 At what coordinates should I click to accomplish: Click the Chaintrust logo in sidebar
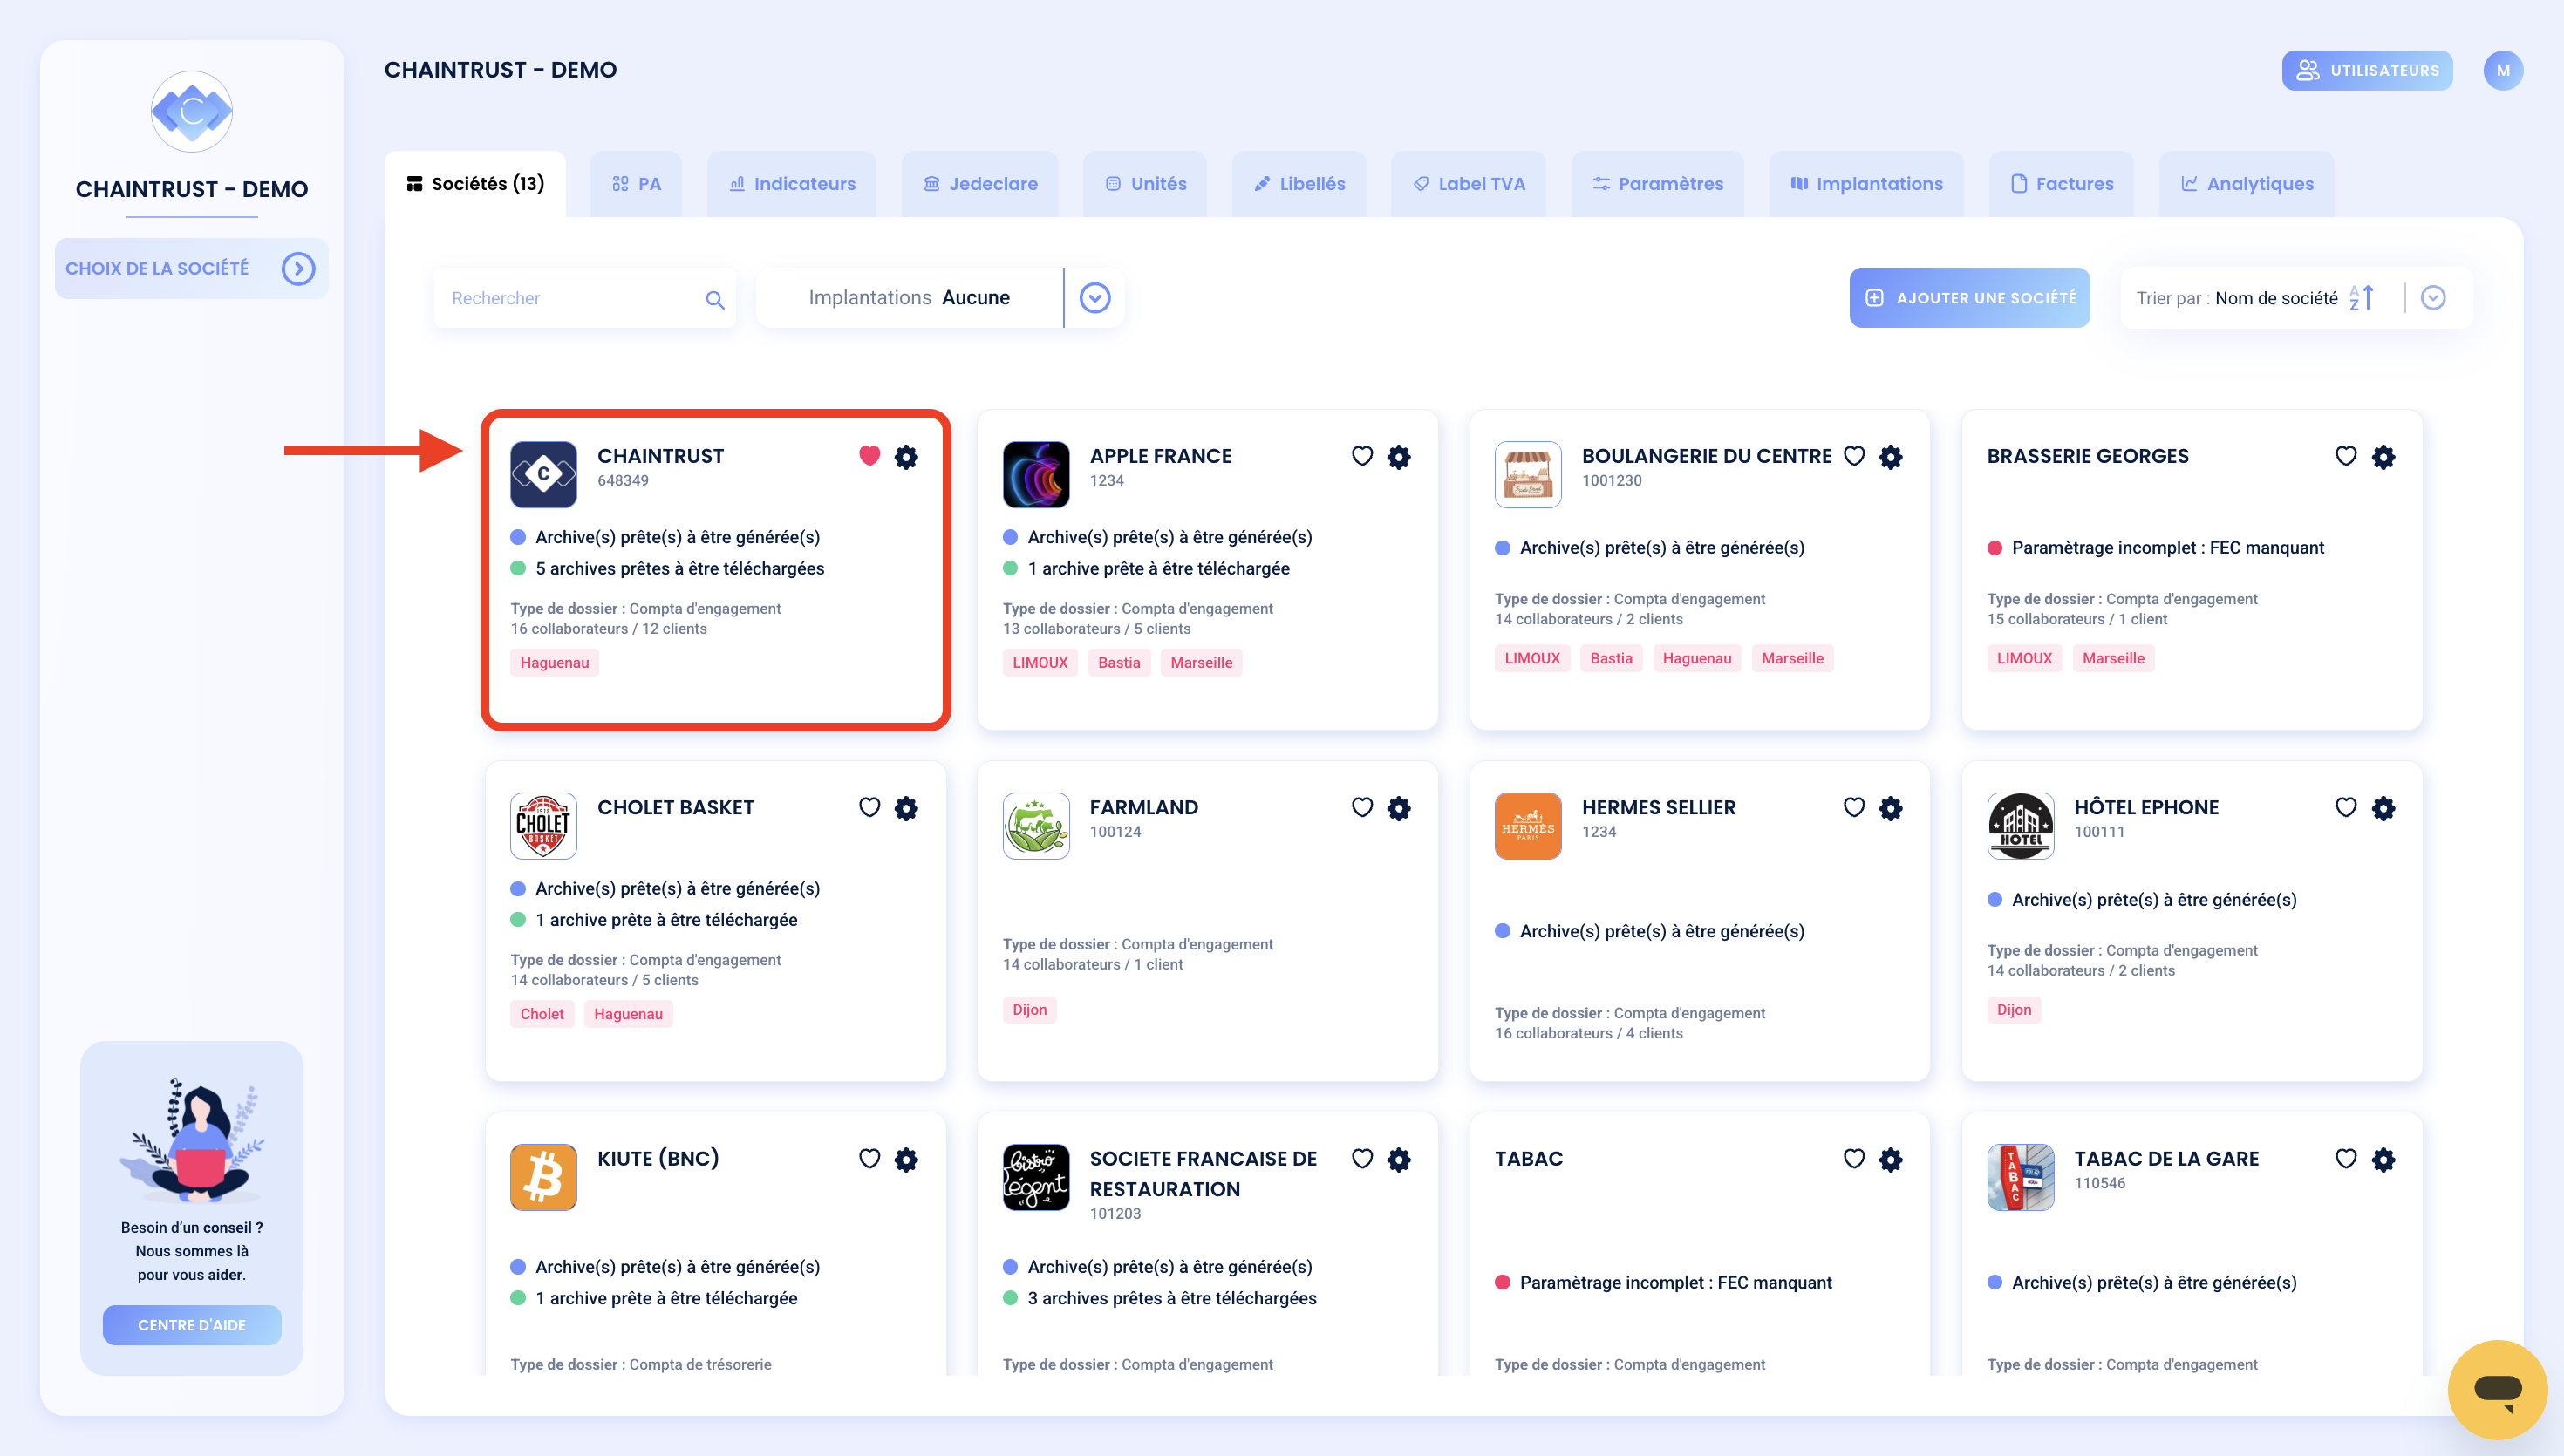coord(192,111)
